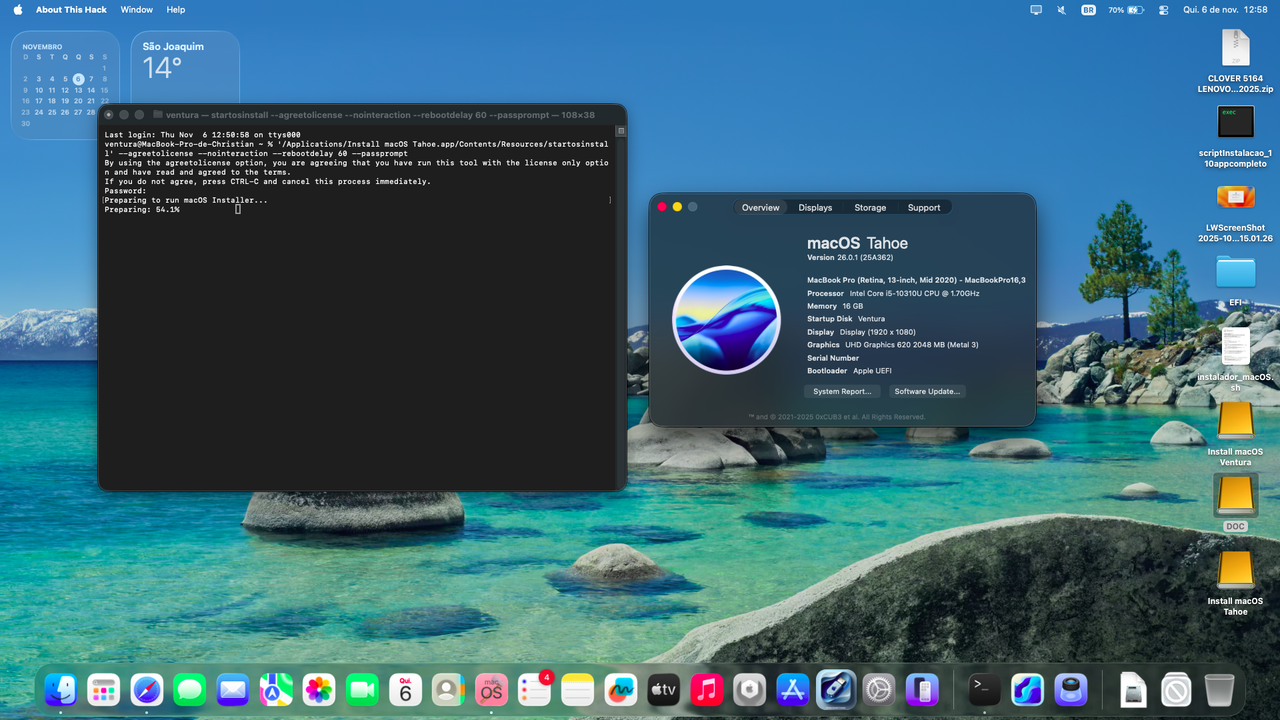Open pink macOS app icon in Dock
The image size is (1280, 720).
pyautogui.click(x=491, y=689)
